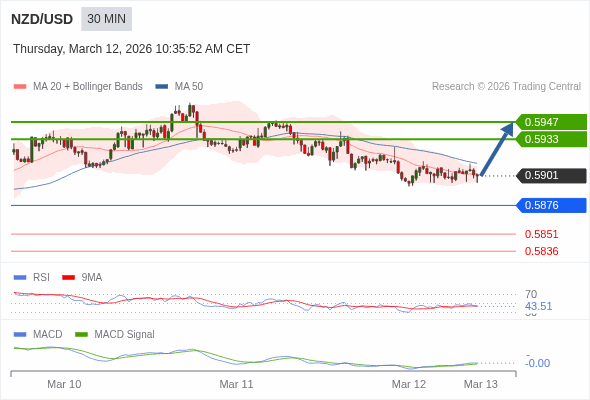
Task: Click the RSI 70 level label
Action: click(531, 294)
